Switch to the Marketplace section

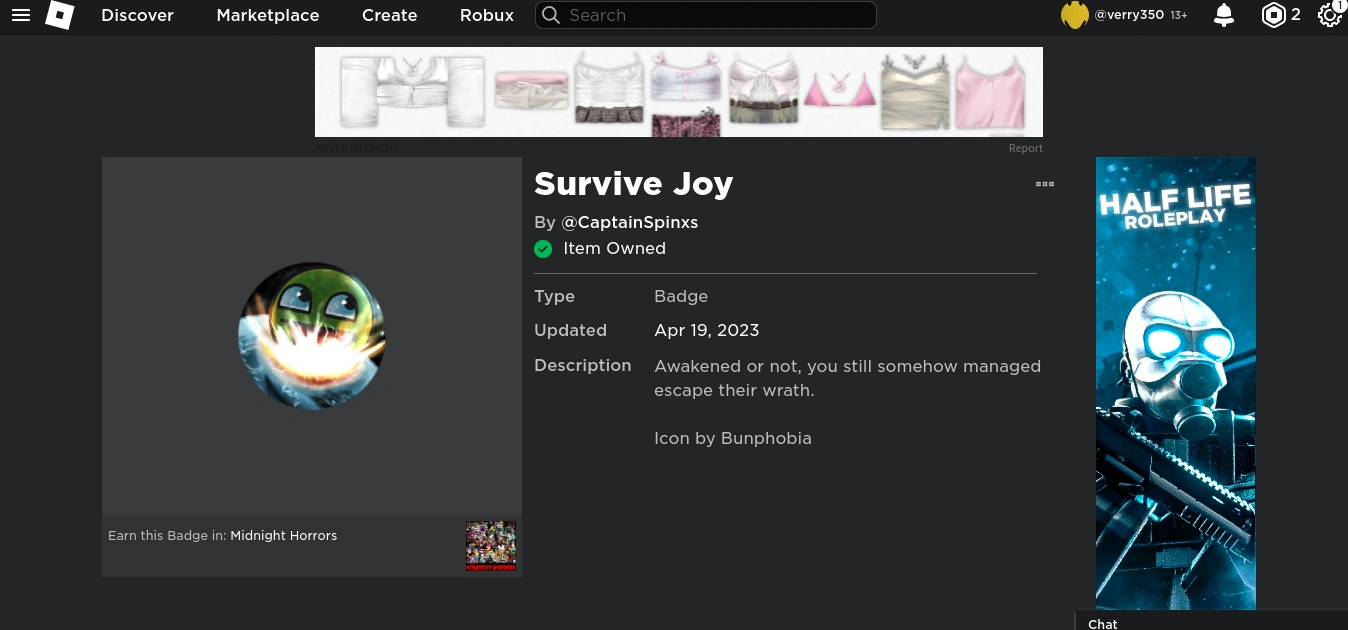coord(267,15)
